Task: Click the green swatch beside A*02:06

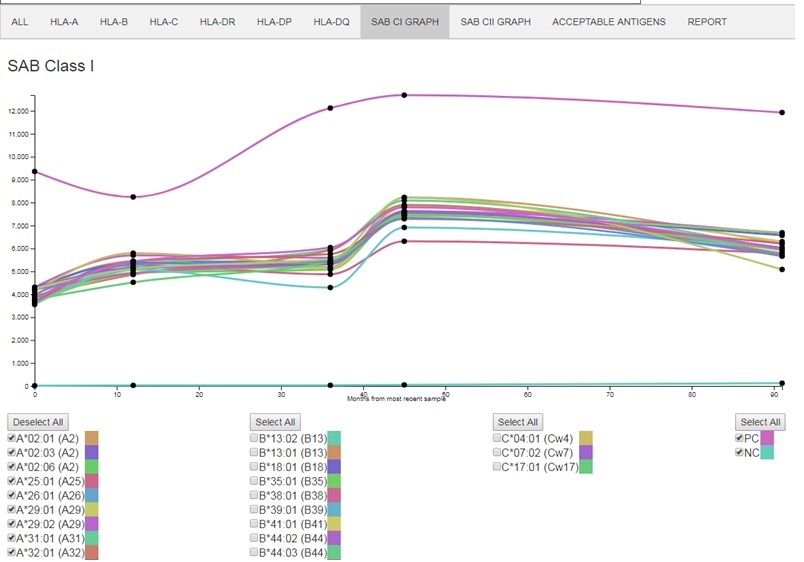Action: [91, 467]
